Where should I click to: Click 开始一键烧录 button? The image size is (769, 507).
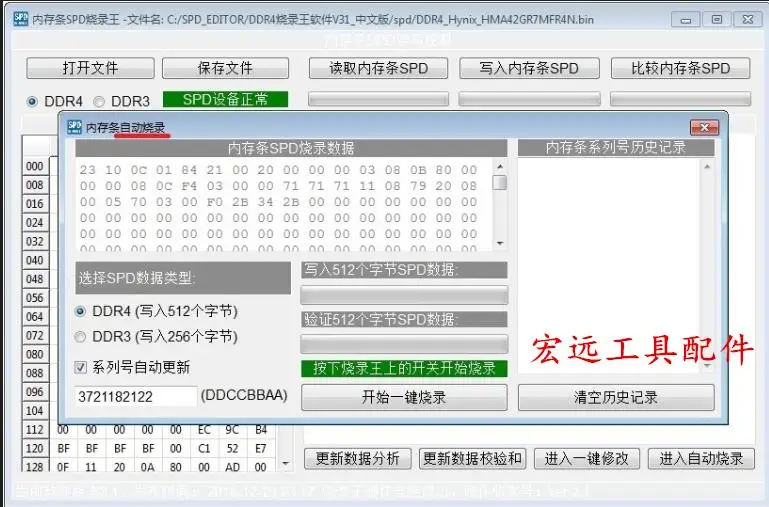click(x=404, y=397)
